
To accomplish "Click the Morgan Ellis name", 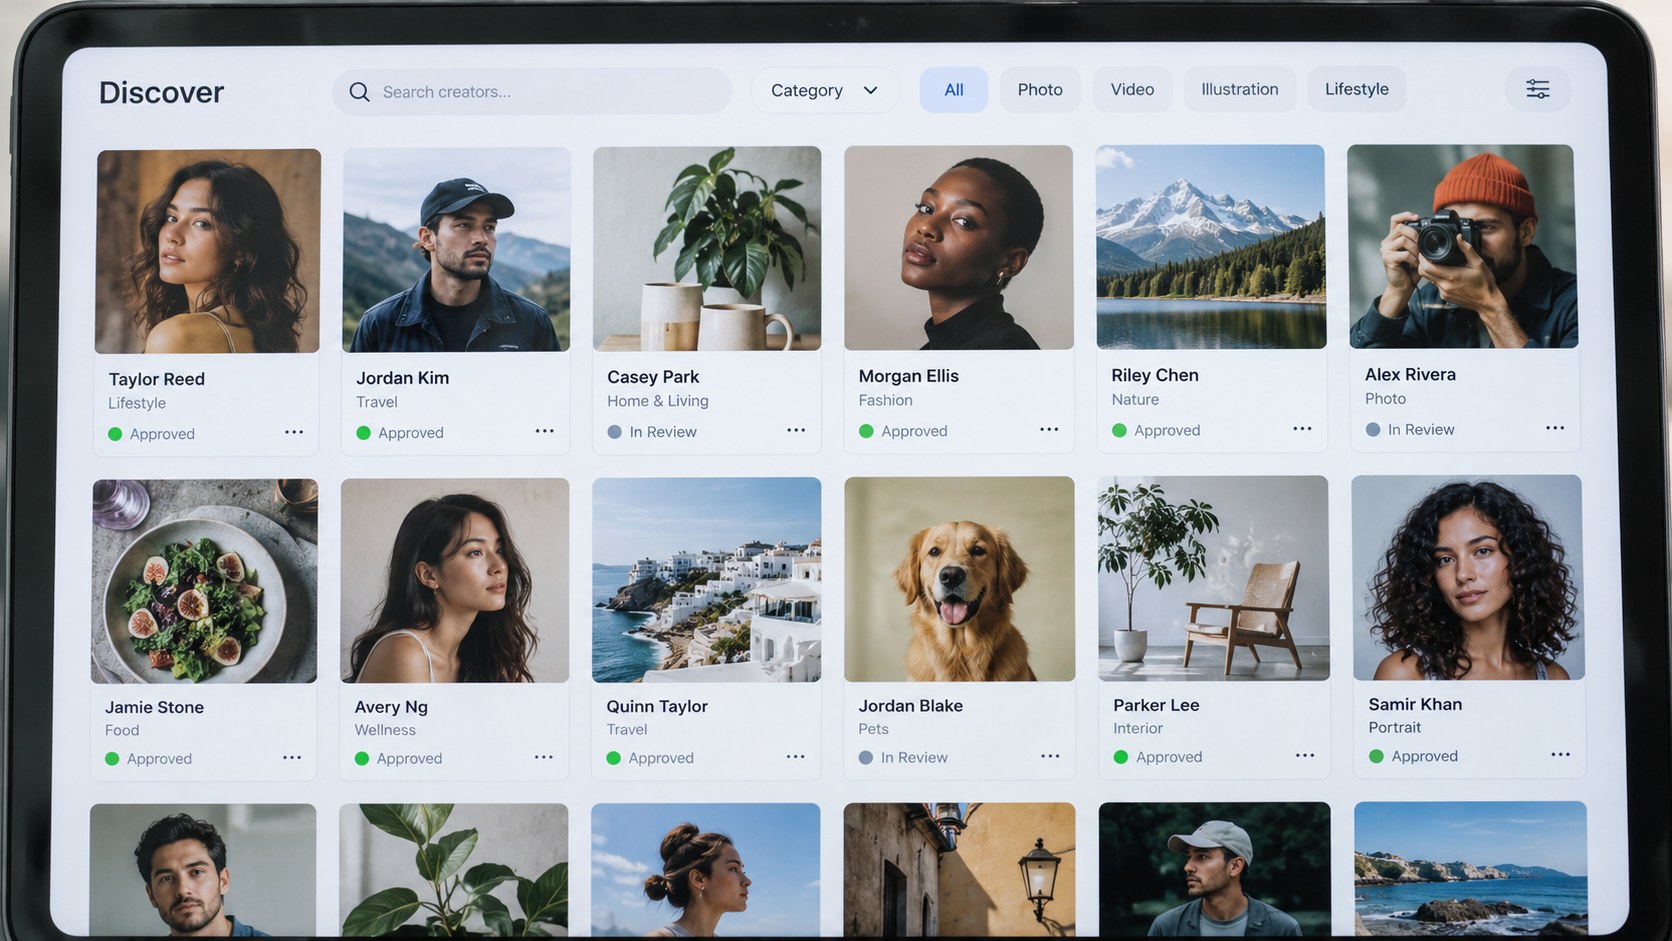I will [x=908, y=376].
